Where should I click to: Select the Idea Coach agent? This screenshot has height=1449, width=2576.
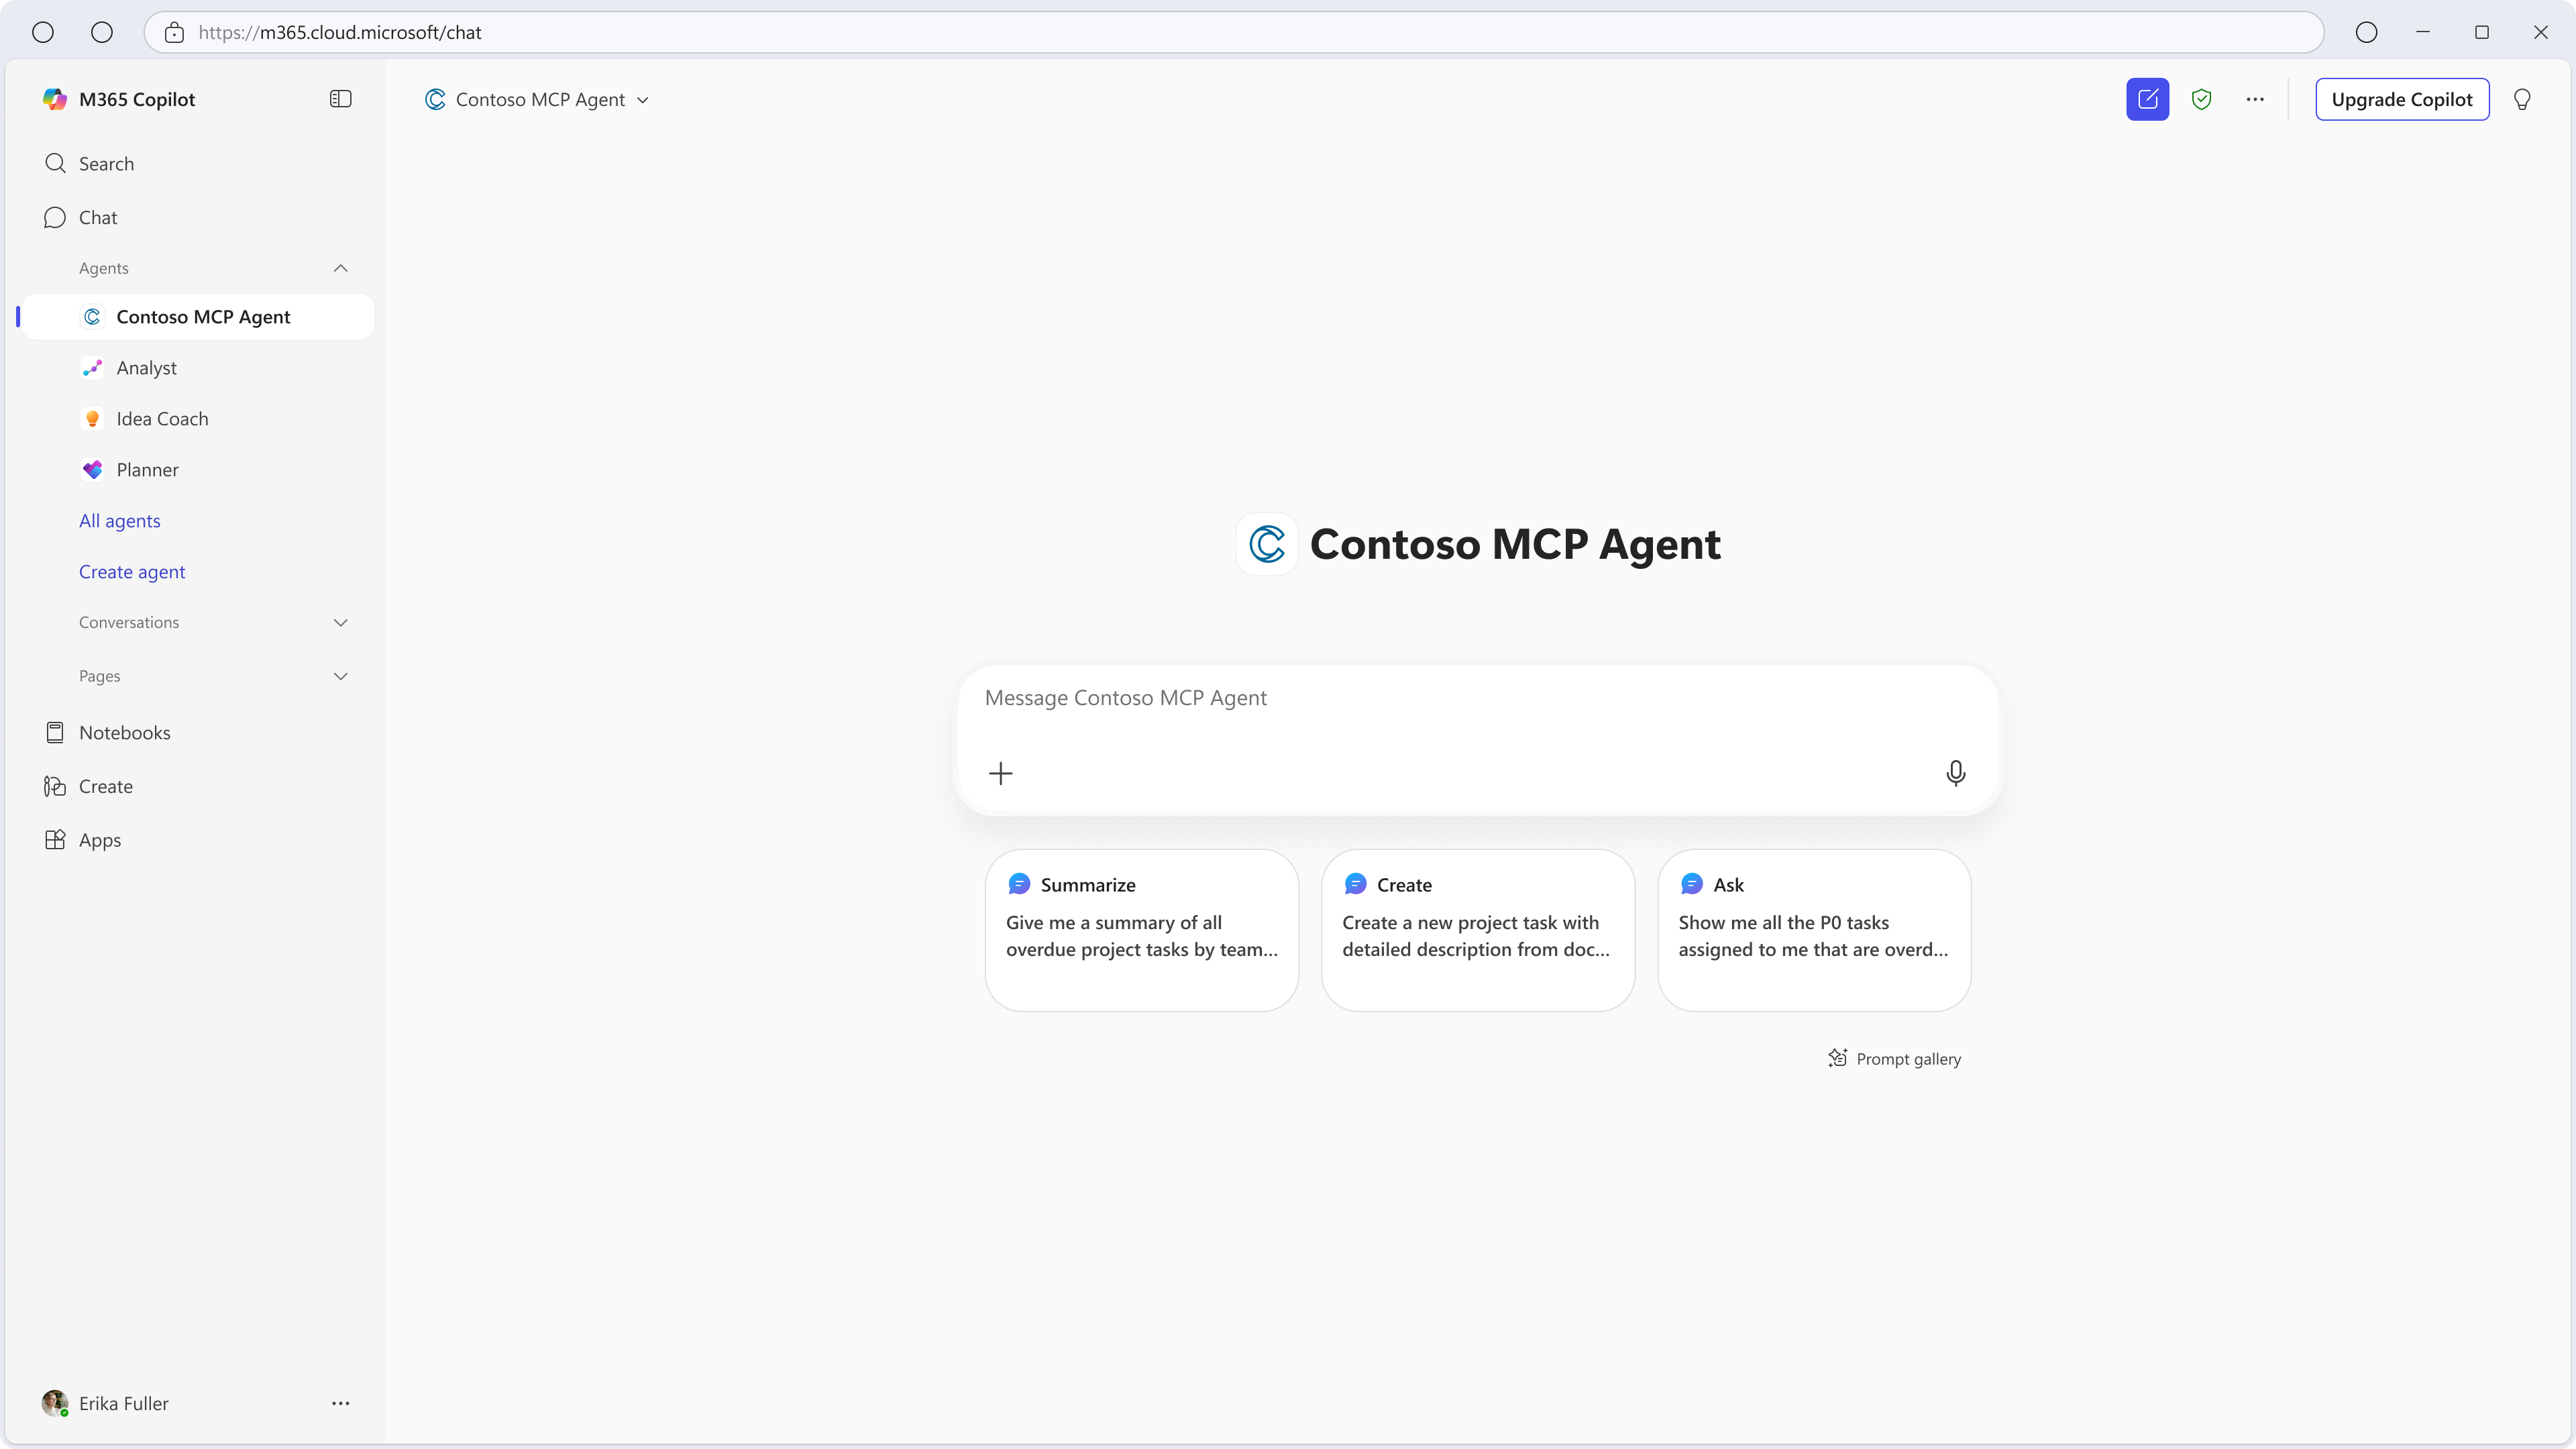tap(162, 419)
